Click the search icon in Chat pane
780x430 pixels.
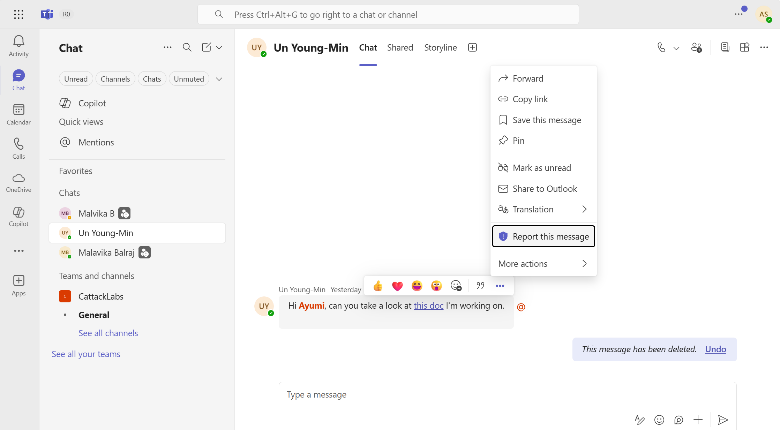tap(187, 47)
